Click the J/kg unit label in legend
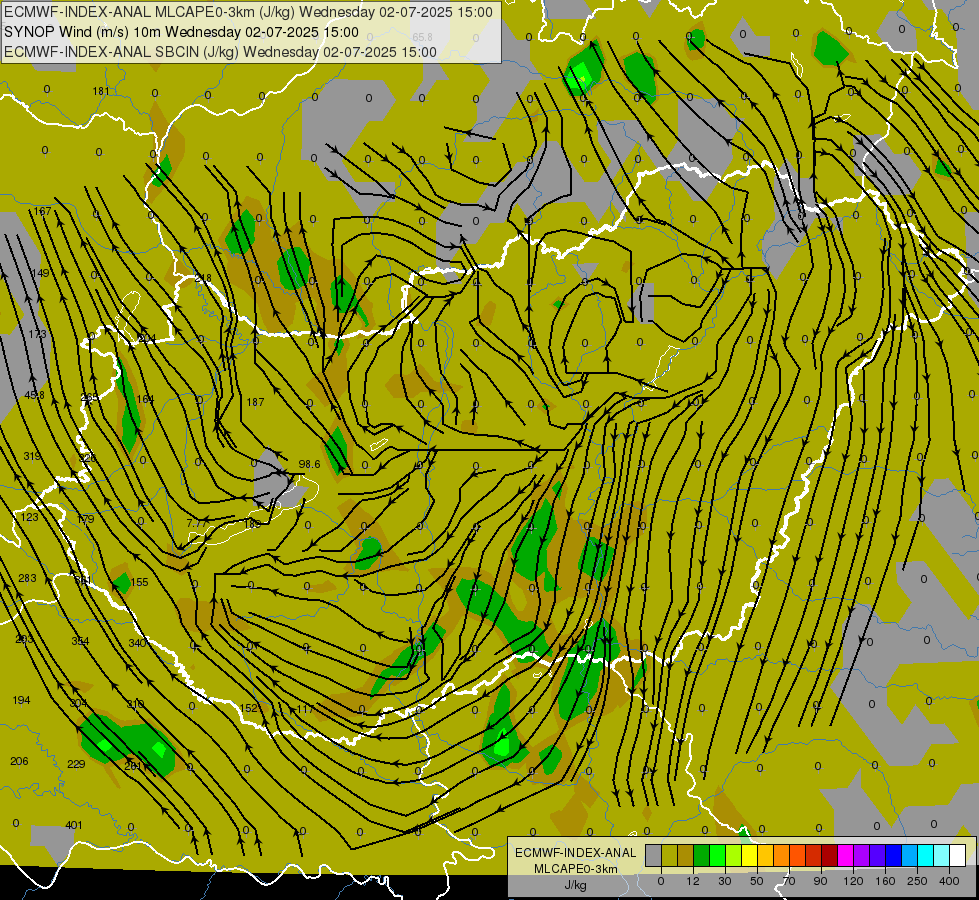Screen dimensions: 979x900 (x=575, y=885)
